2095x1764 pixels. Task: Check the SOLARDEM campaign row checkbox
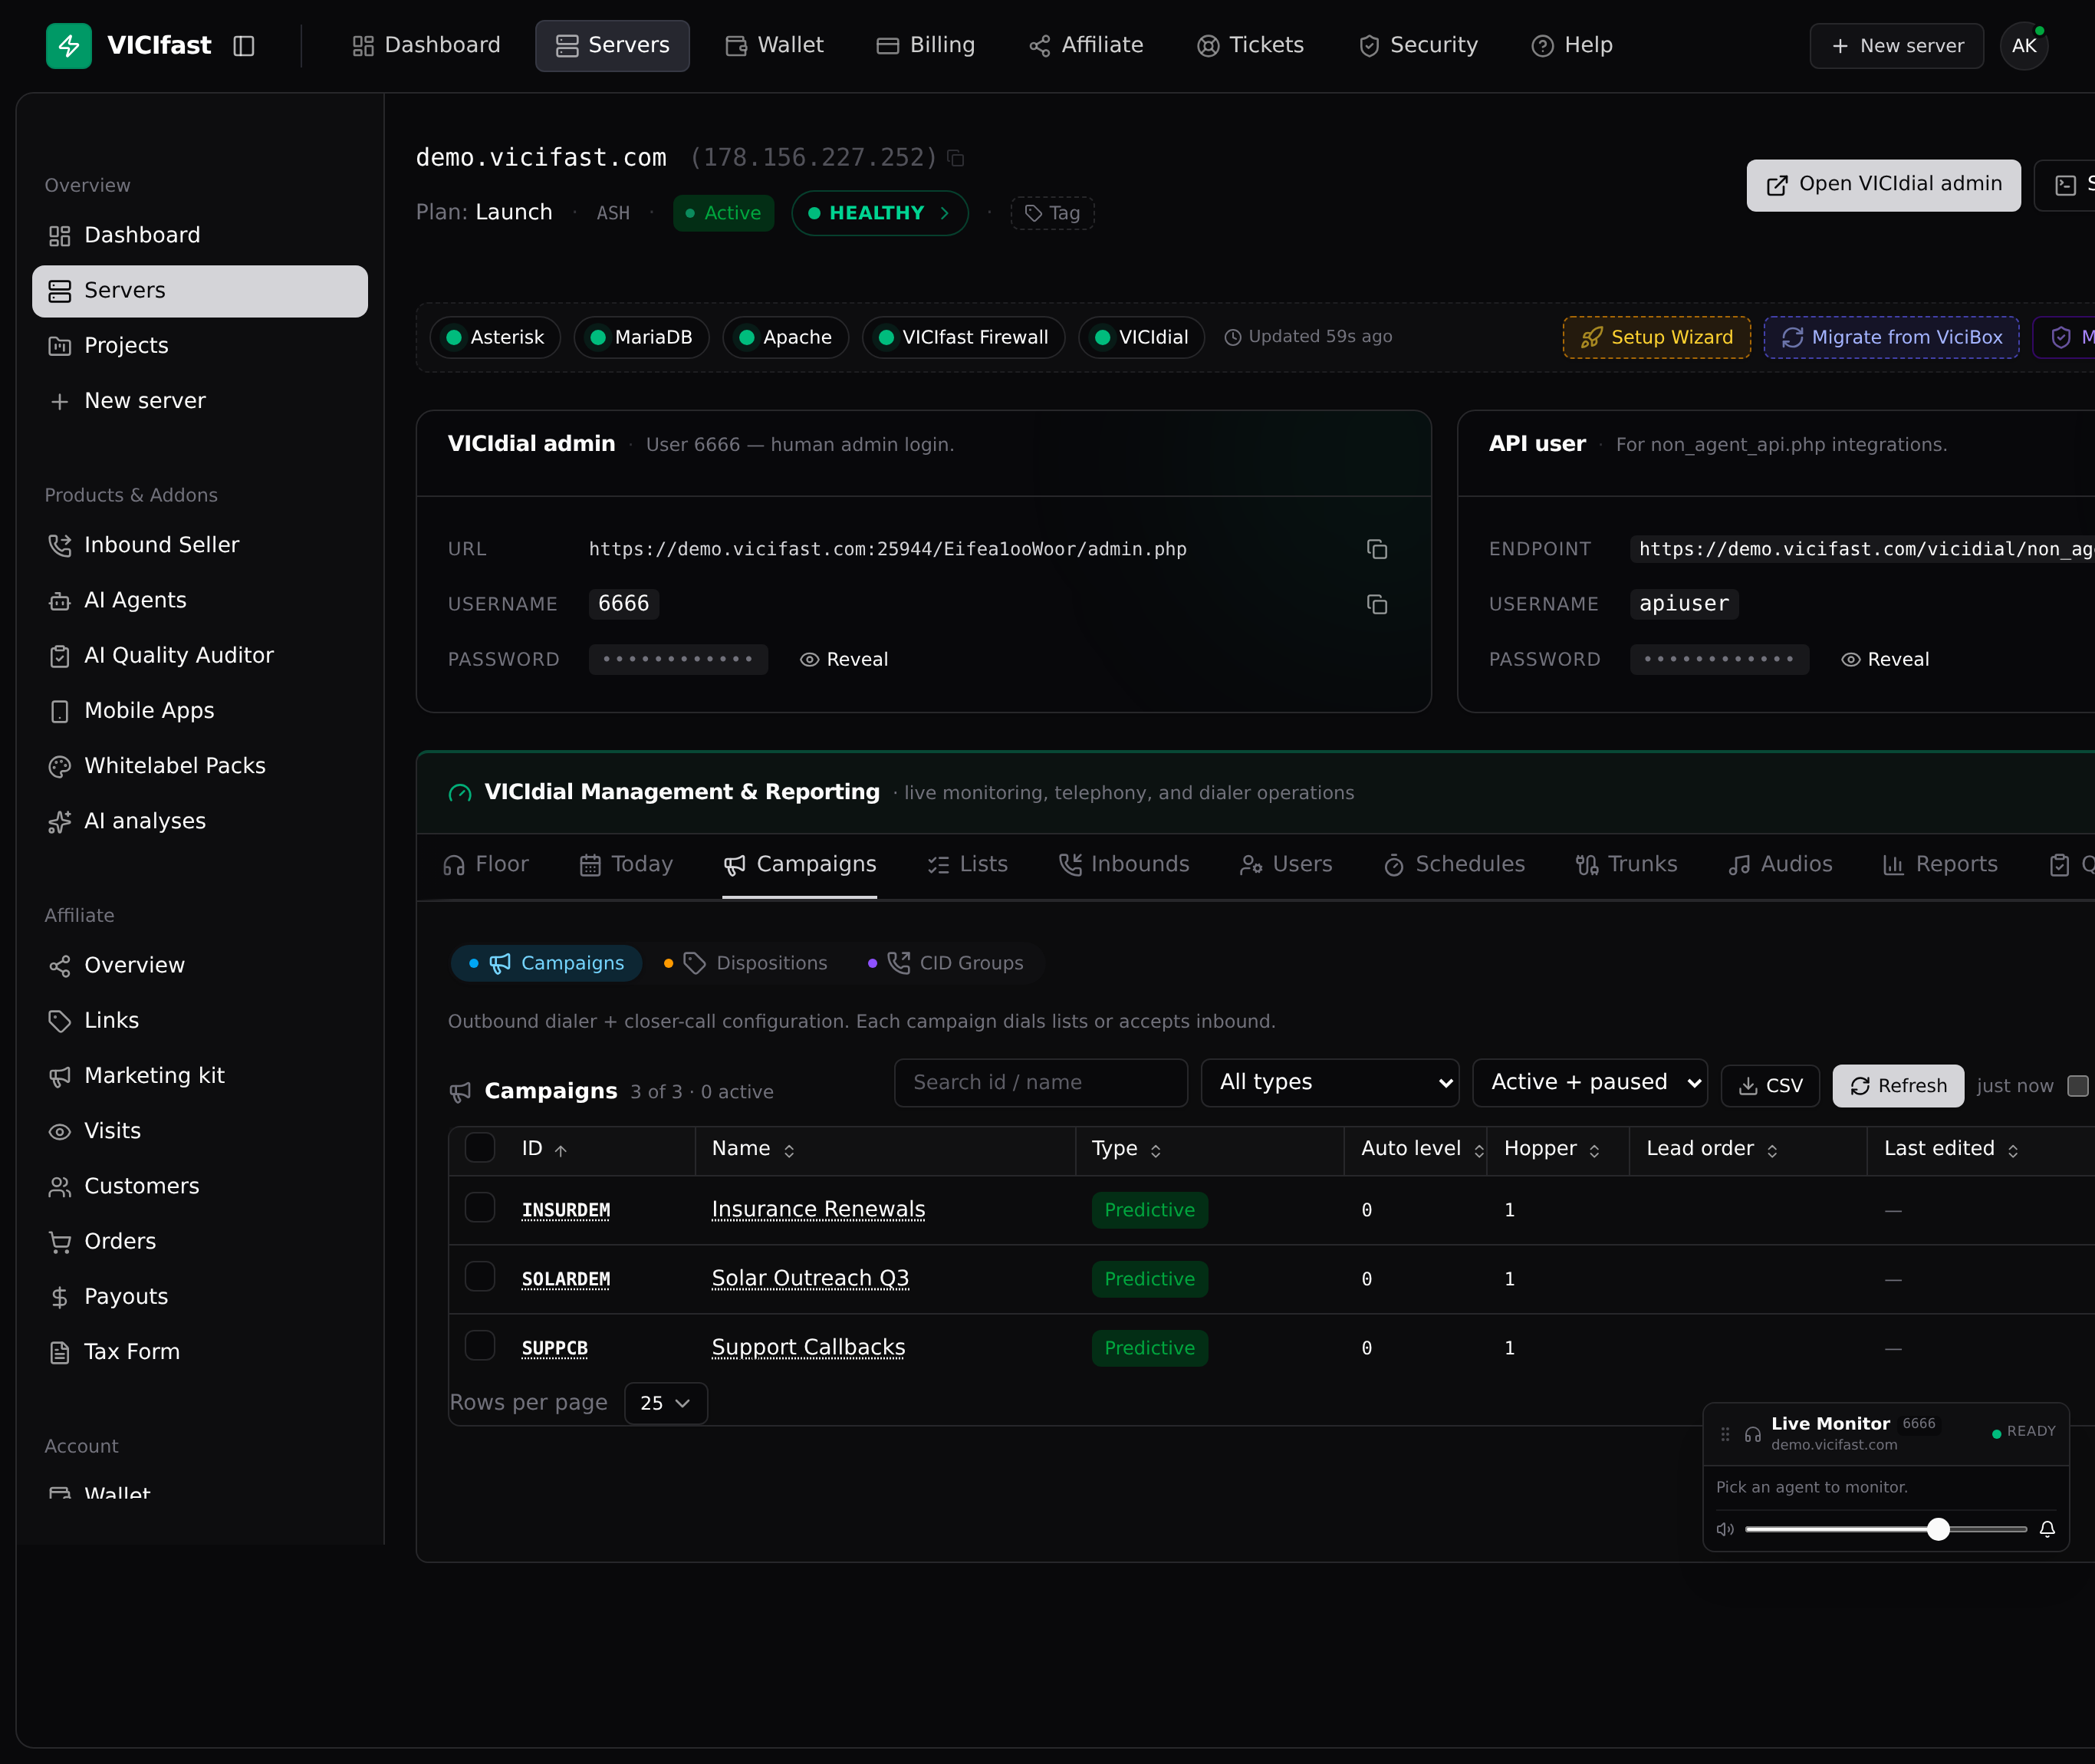[x=480, y=1276]
